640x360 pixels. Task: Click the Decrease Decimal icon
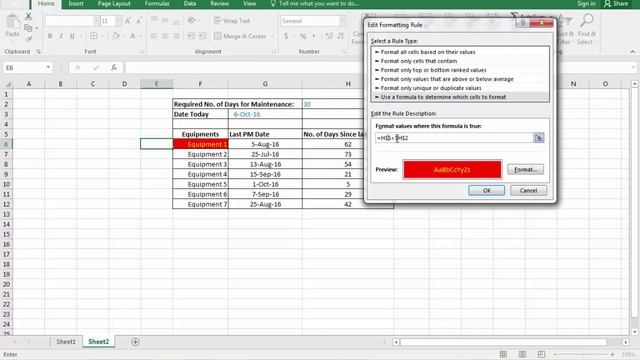(340, 36)
